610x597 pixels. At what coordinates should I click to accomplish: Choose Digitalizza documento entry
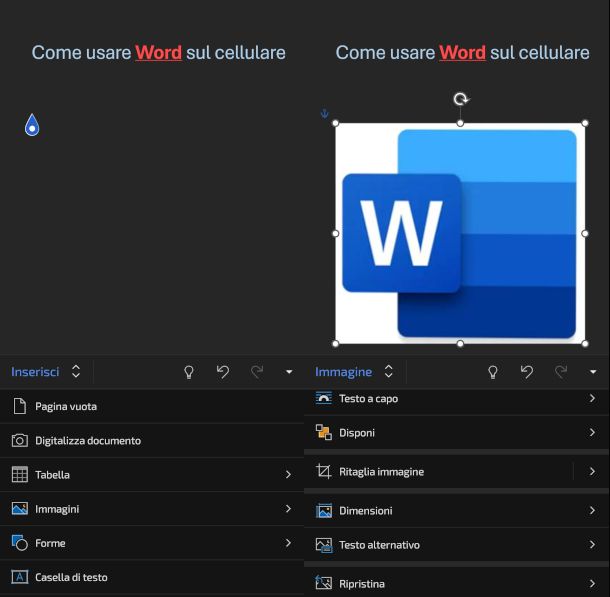152,441
